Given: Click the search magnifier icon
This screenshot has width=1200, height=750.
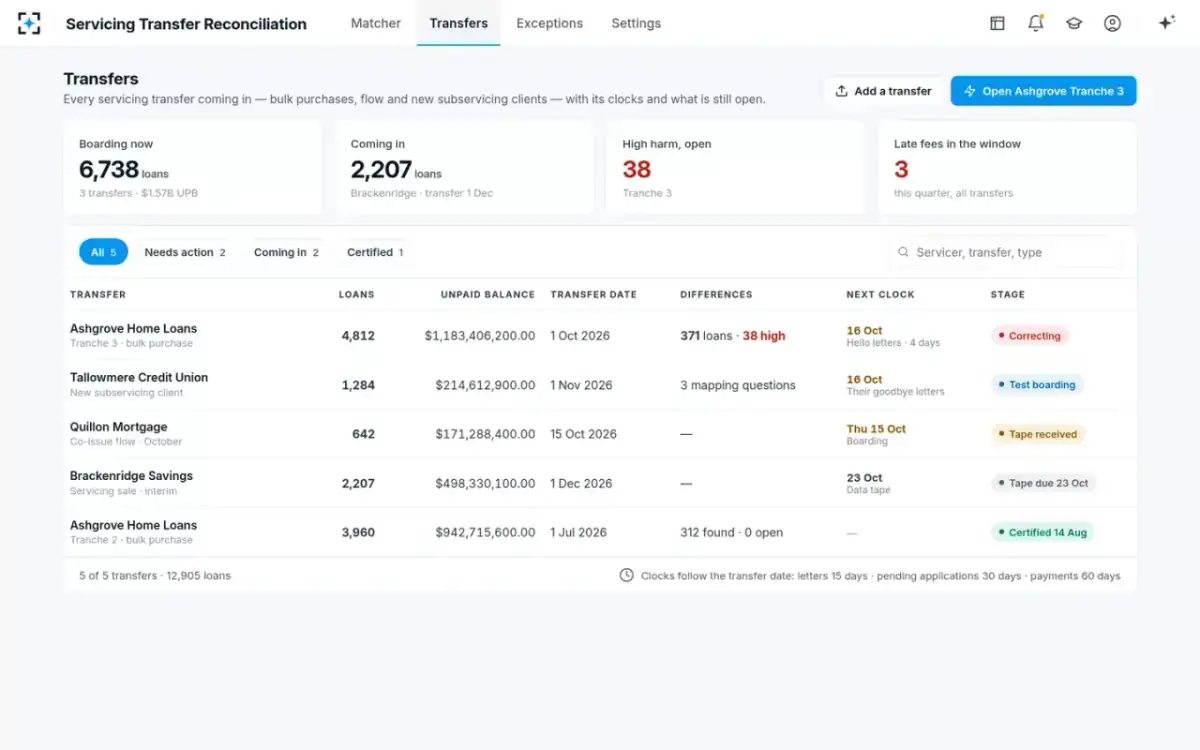Looking at the screenshot, I should point(903,253).
